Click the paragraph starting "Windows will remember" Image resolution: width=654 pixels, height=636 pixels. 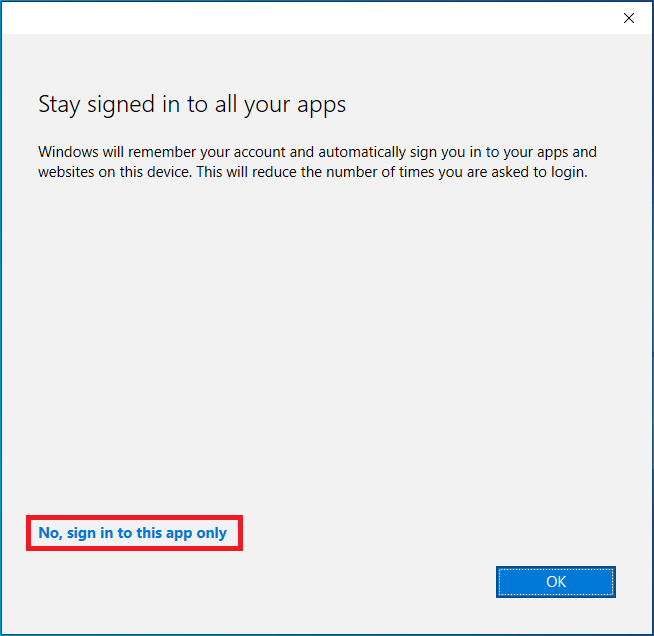pyautogui.click(x=317, y=161)
